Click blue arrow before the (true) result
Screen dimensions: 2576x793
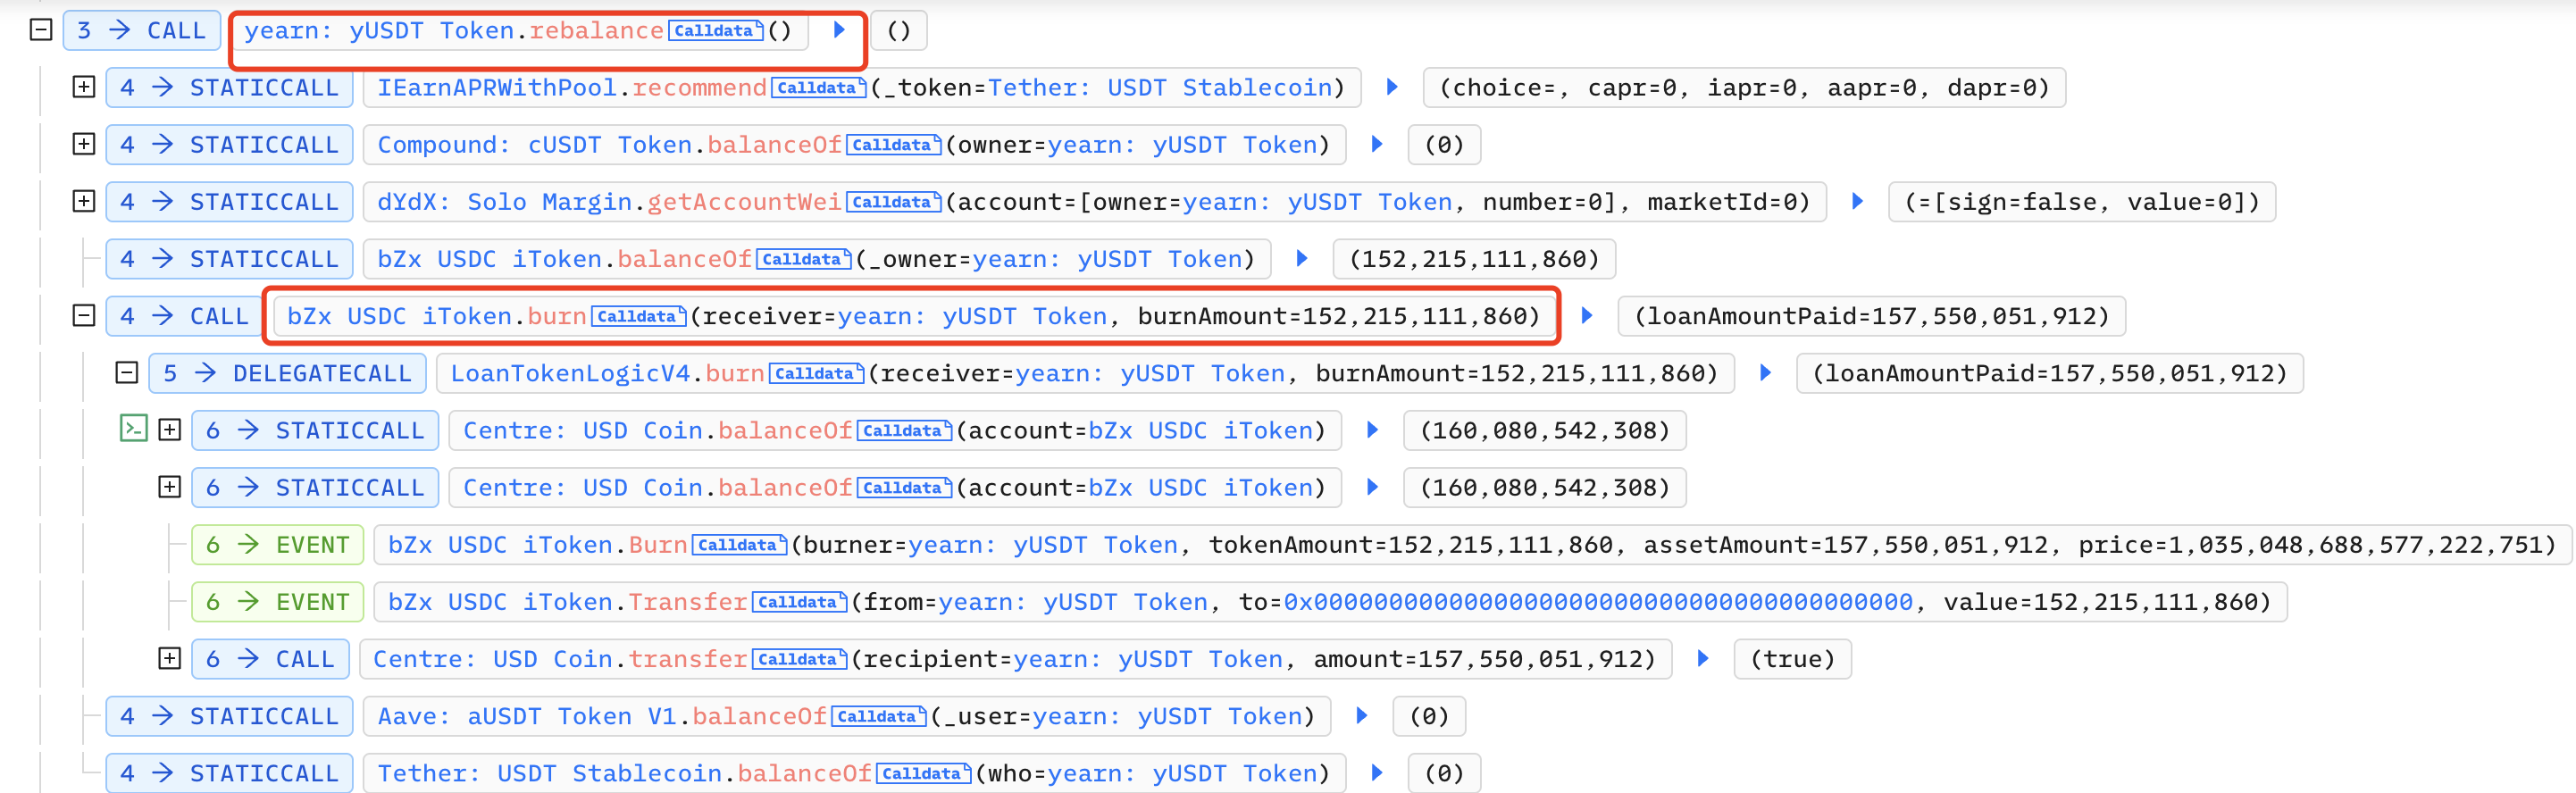(1703, 658)
